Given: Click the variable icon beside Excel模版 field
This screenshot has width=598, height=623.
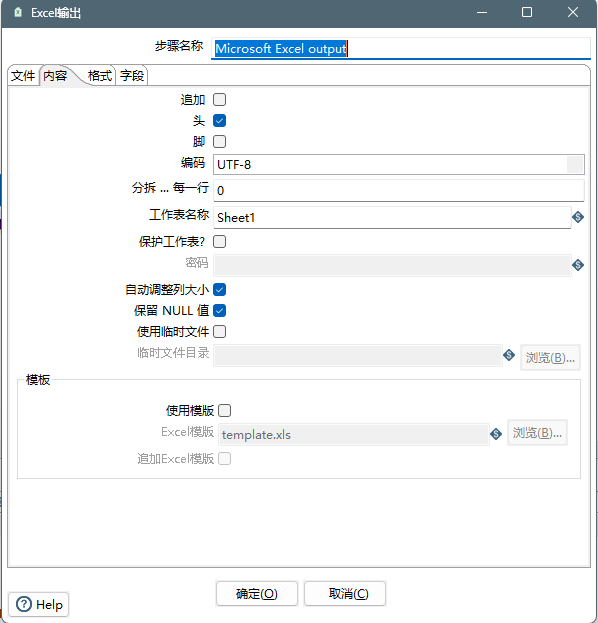Looking at the screenshot, I should pos(495,434).
